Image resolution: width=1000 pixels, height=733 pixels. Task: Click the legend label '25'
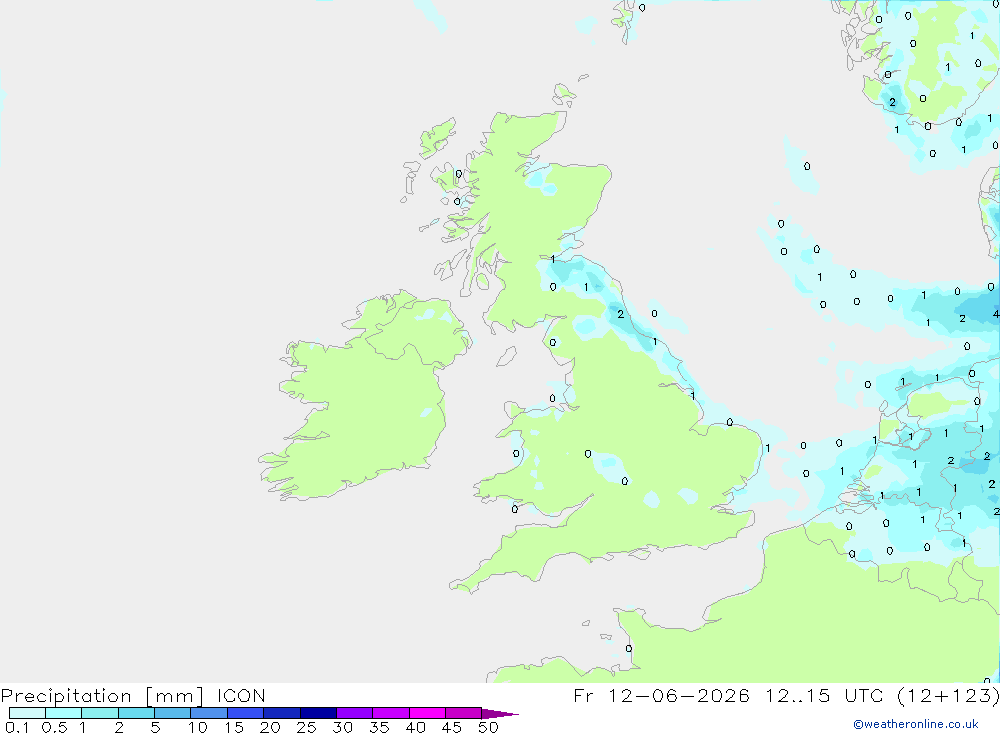306,727
